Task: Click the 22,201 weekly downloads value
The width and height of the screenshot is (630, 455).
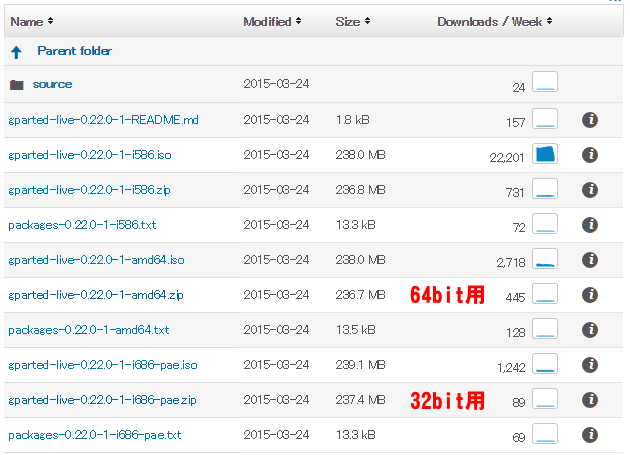Action: point(507,158)
